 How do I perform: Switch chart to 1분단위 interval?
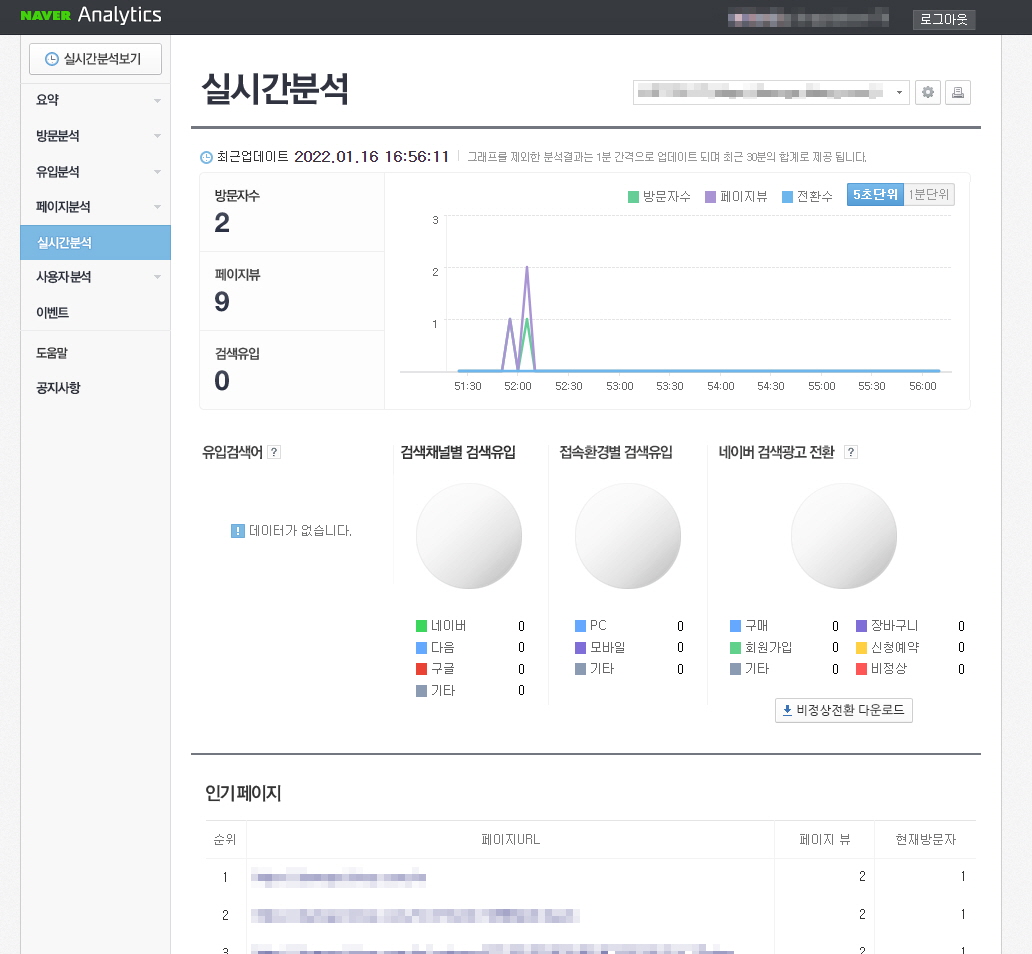coord(926,196)
